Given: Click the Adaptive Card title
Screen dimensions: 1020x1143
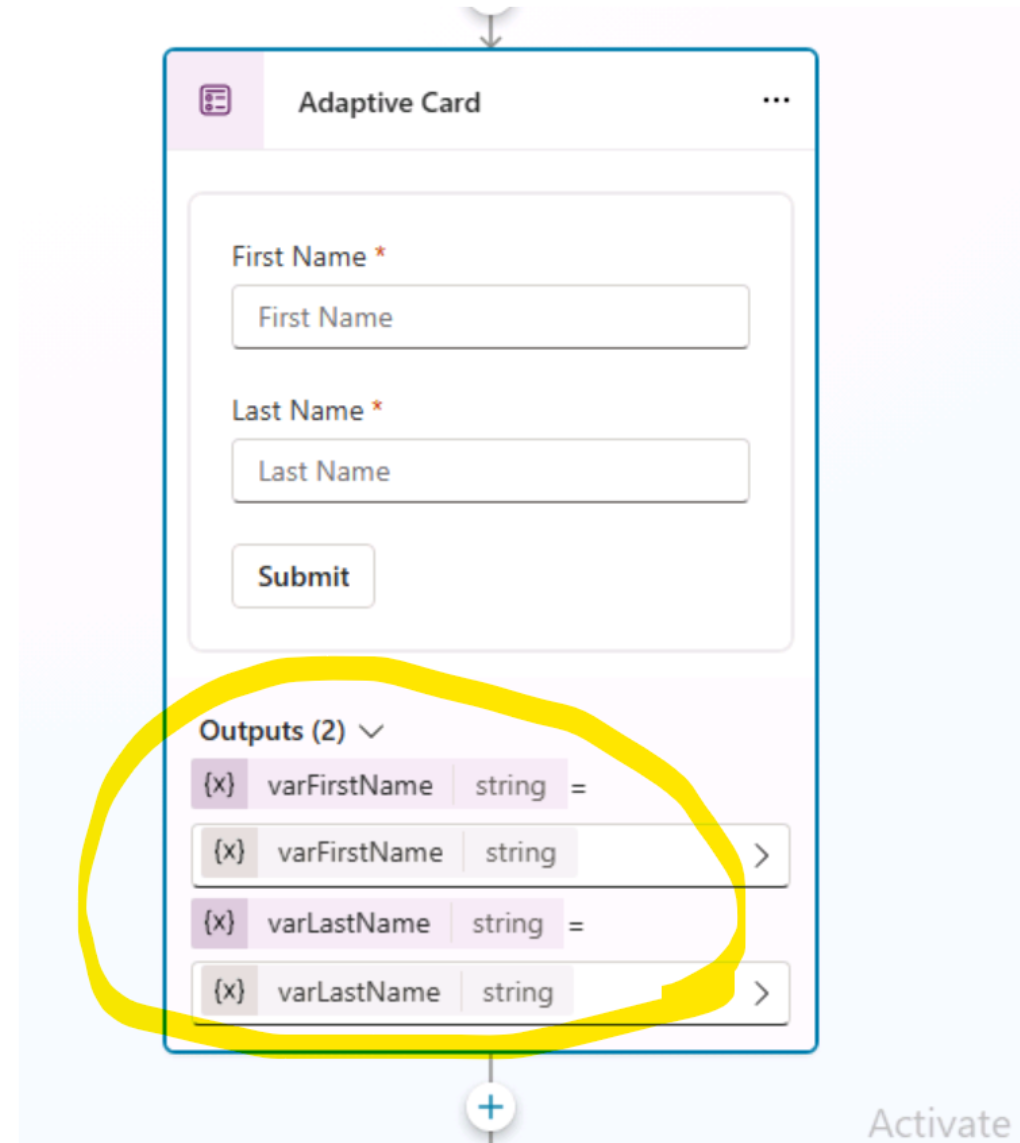Looking at the screenshot, I should [389, 103].
